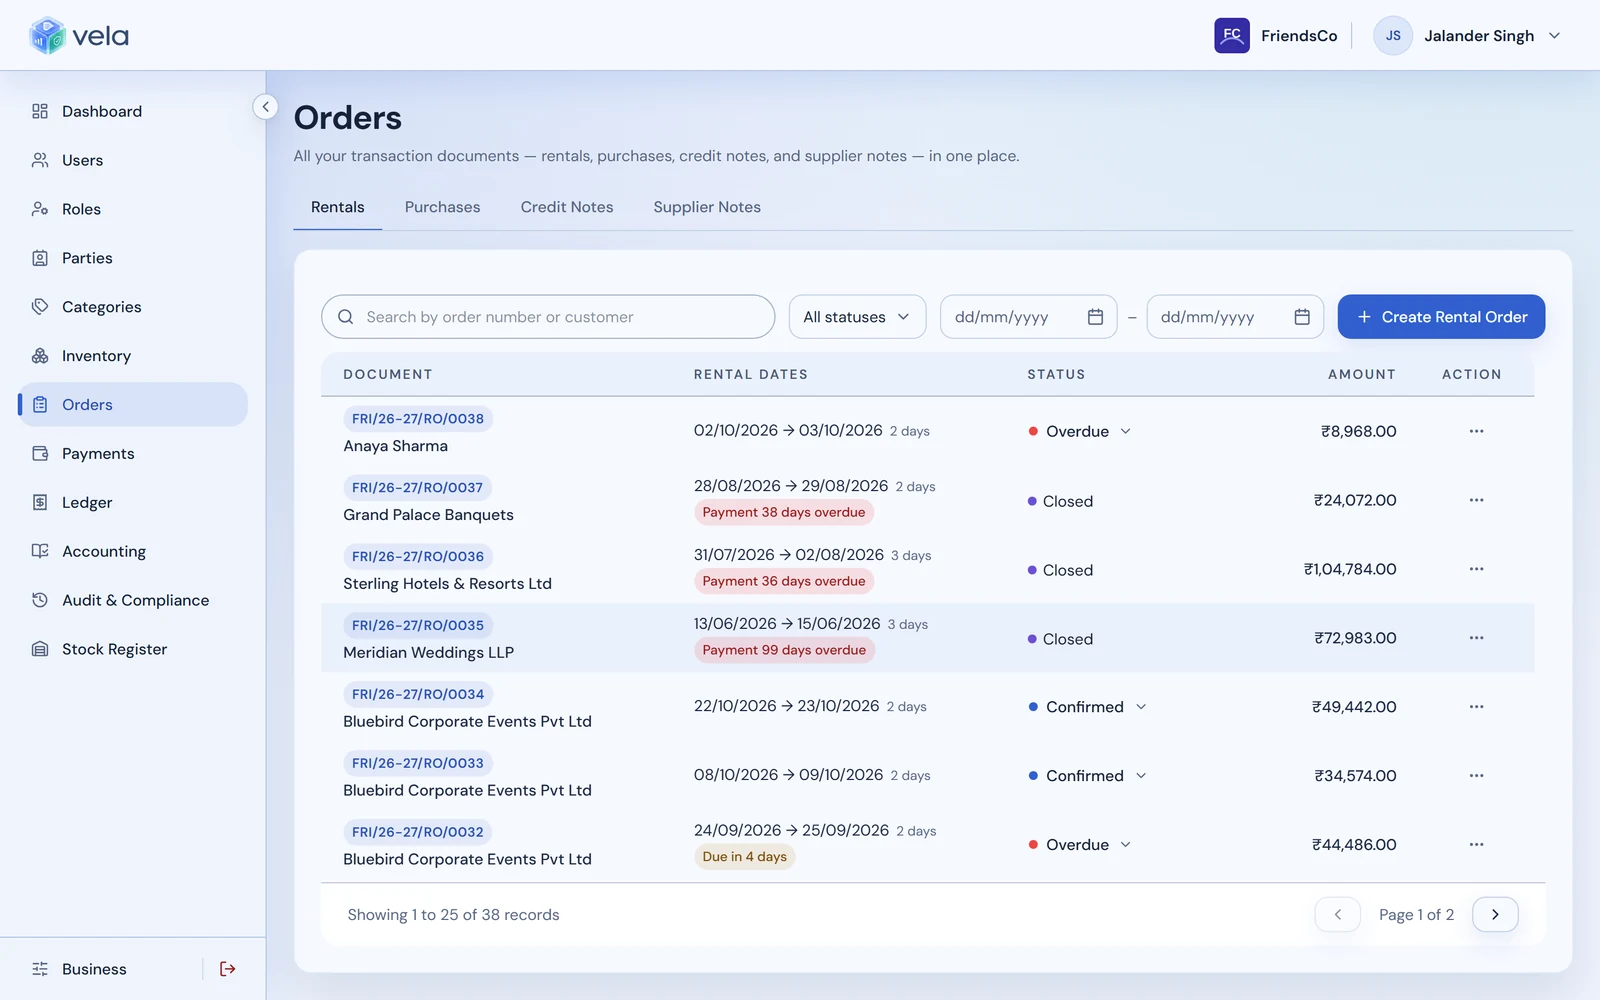Click the Categories tag icon
This screenshot has height=1000, width=1600.
click(40, 307)
